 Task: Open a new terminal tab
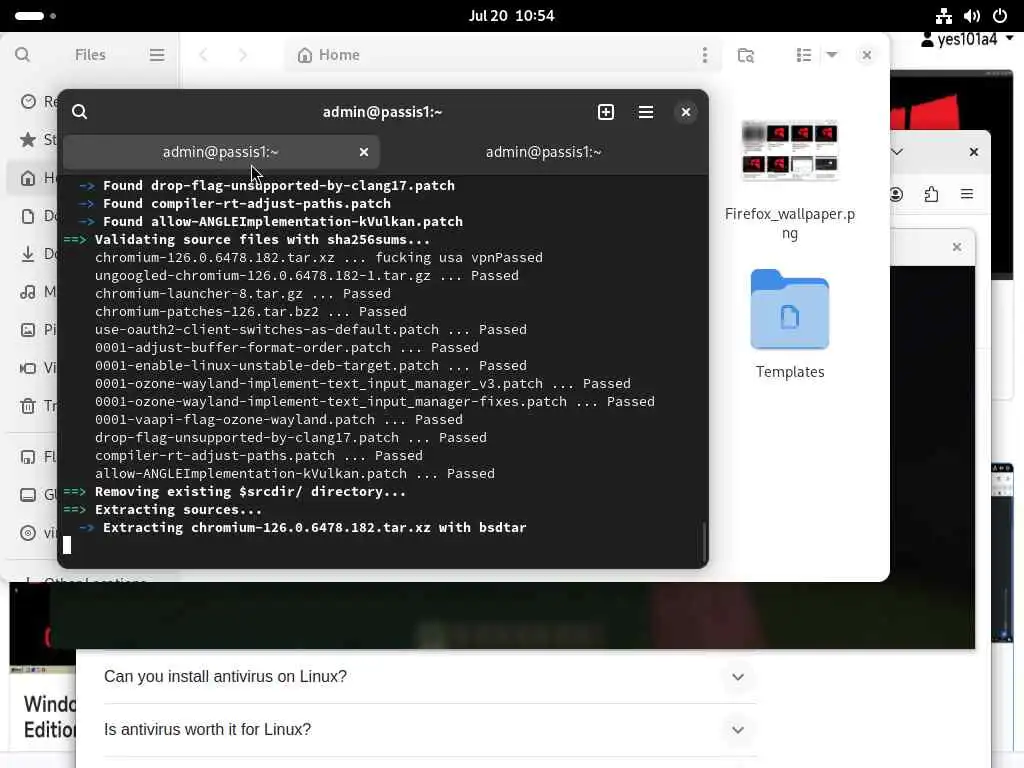(606, 112)
